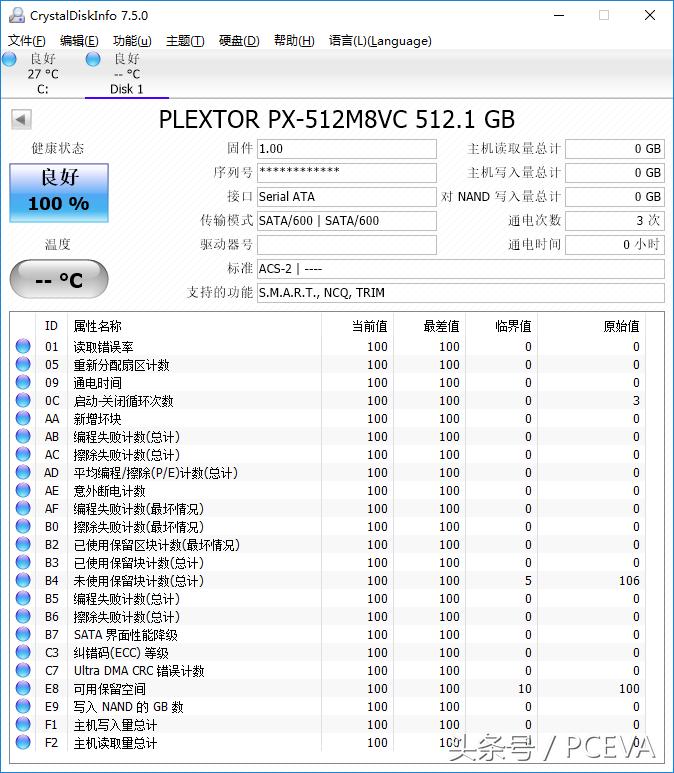The height and width of the screenshot is (773, 674).
Task: Click status icon of attribute 09 通电时间
Action: pos(23,382)
